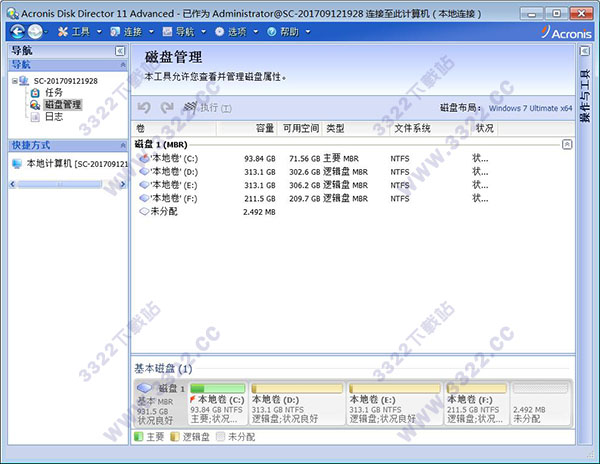The height and width of the screenshot is (464, 600).
Task: Select 日志 in the navigation tree
Action: point(54,117)
